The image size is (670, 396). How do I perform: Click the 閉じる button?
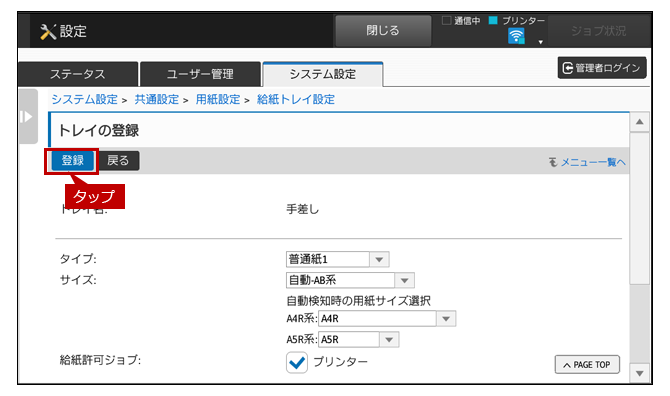tap(383, 31)
